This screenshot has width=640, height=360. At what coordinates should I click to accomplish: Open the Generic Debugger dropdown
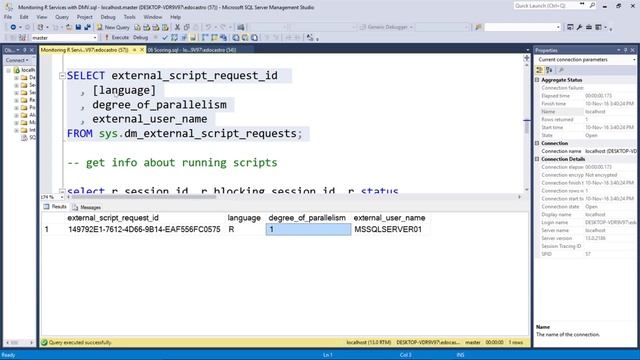[x=386, y=27]
